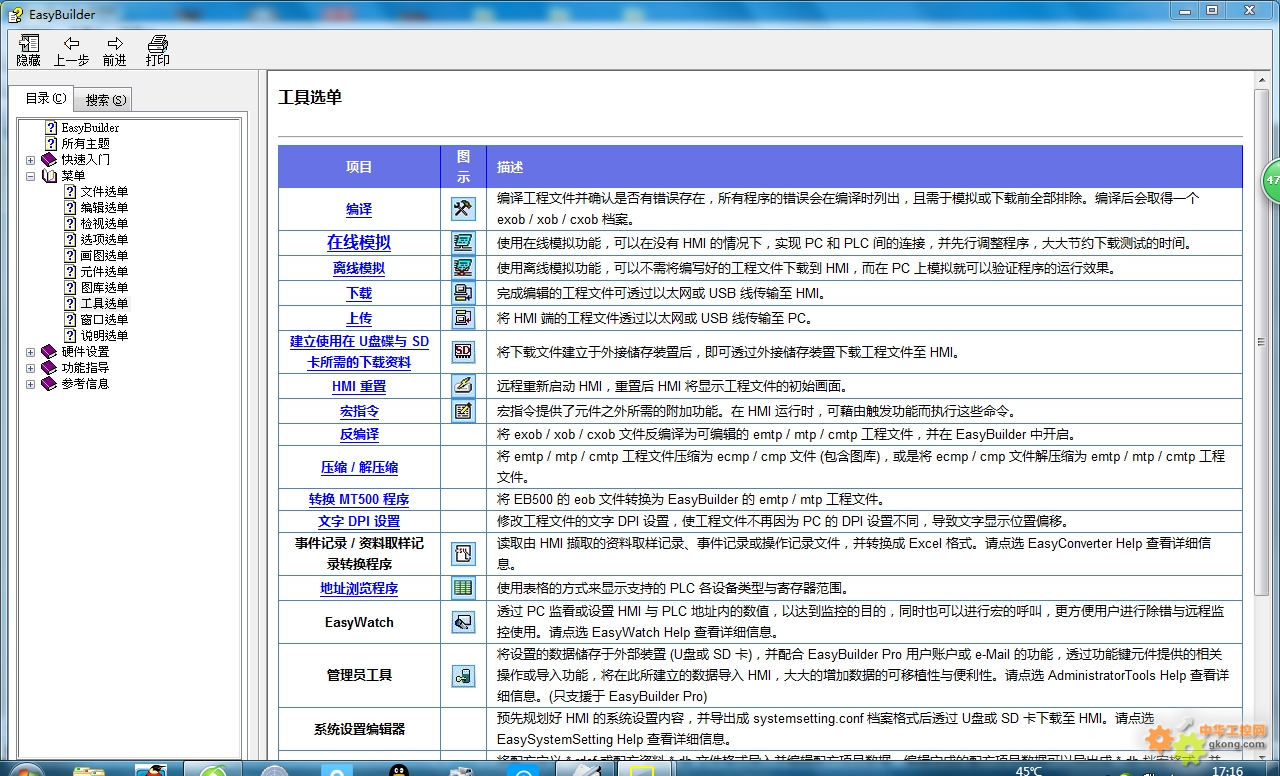Switch to the 搜索 tab
This screenshot has width=1280, height=776.
point(105,100)
